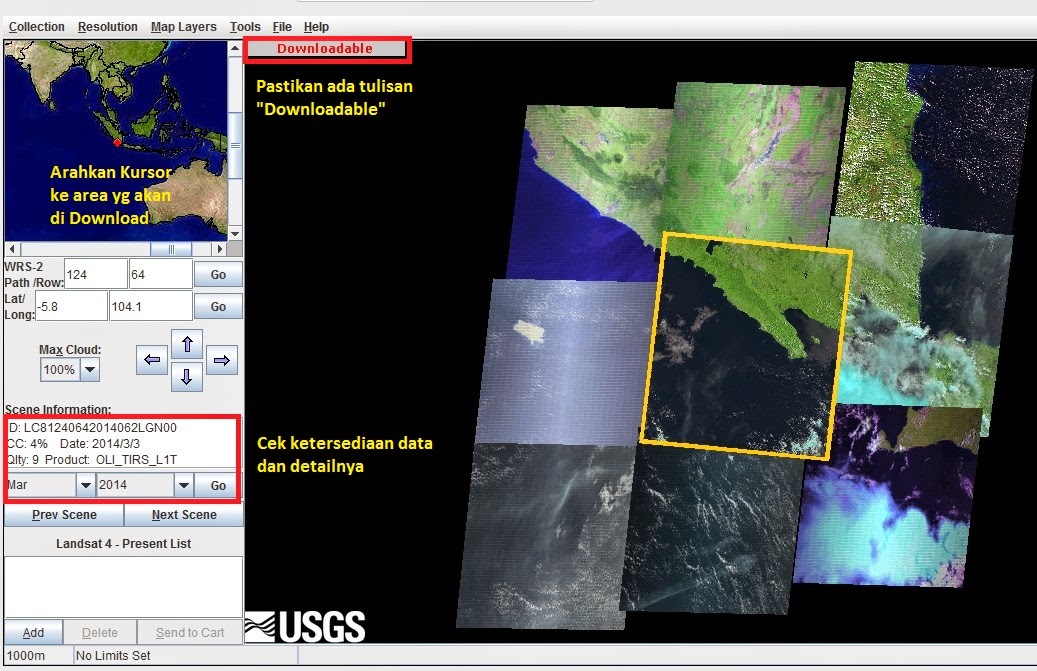Open the Map Layers menu

[183, 26]
